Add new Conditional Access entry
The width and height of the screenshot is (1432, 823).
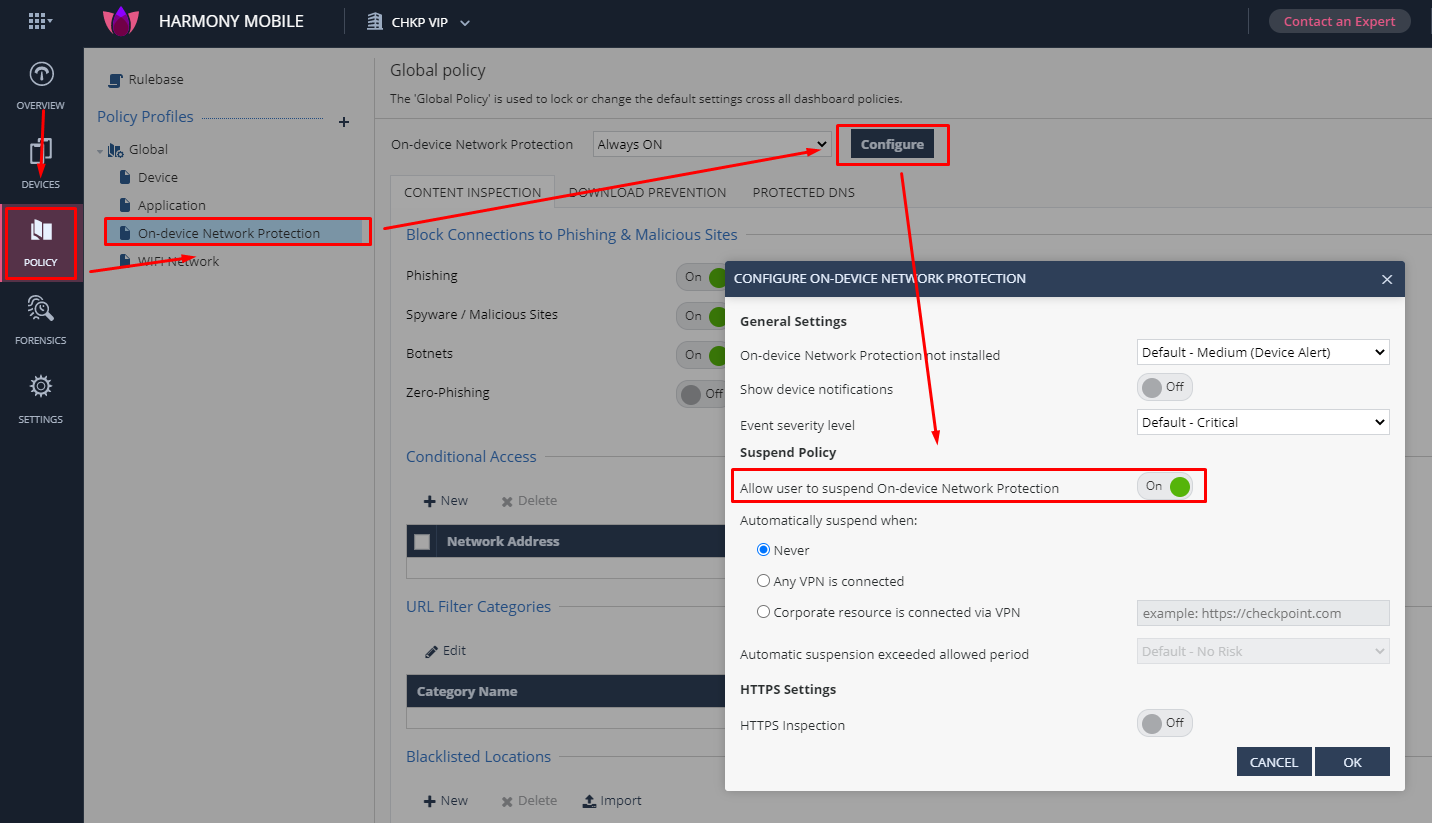click(445, 501)
